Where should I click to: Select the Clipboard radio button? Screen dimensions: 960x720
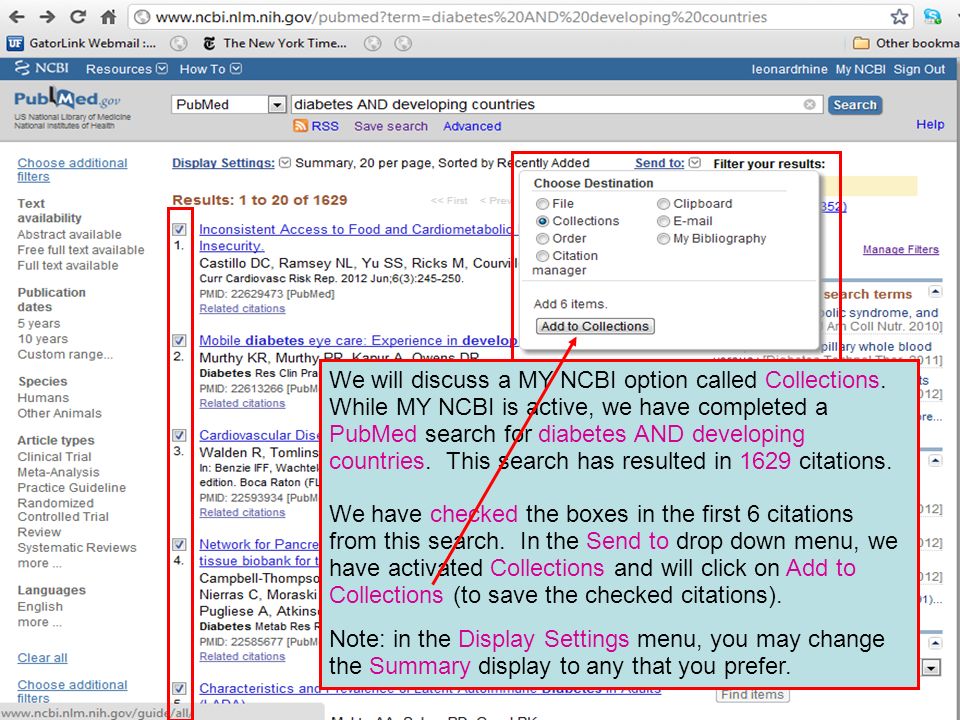(663, 204)
